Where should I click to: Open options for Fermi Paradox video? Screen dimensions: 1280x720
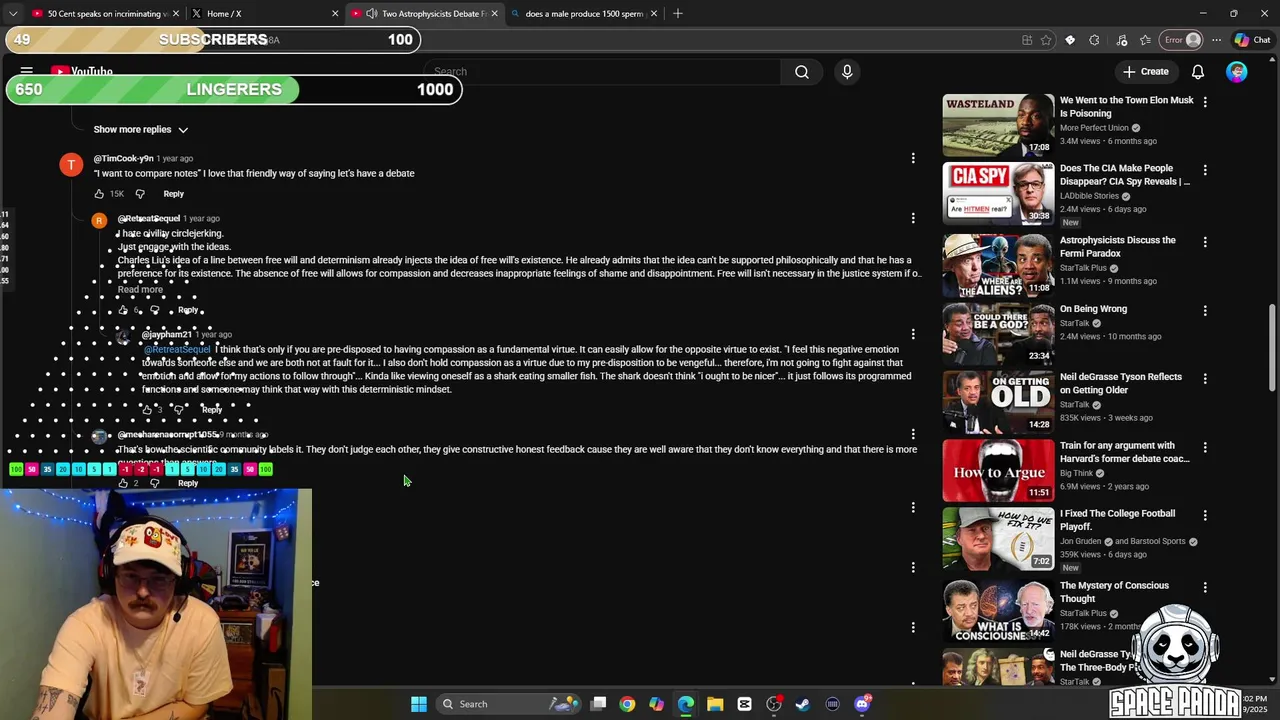1205,242
